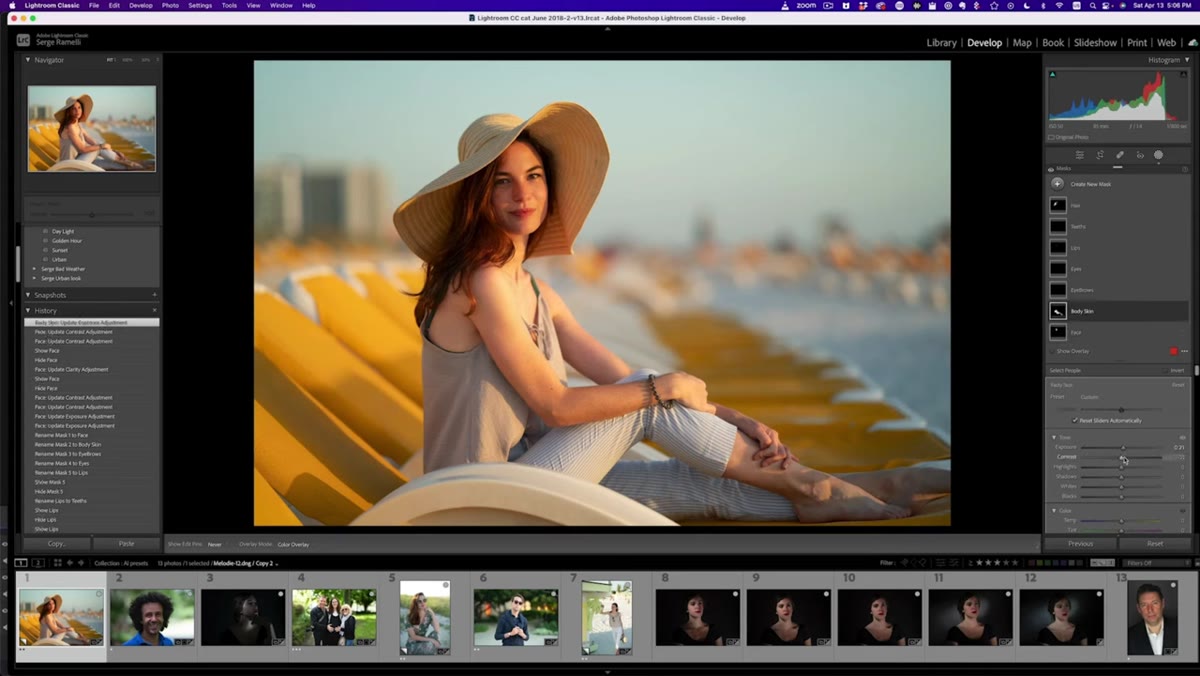Screen dimensions: 1200x676
Task: Toggle the Reset Sliders Automatically checkbox
Action: [1075, 420]
